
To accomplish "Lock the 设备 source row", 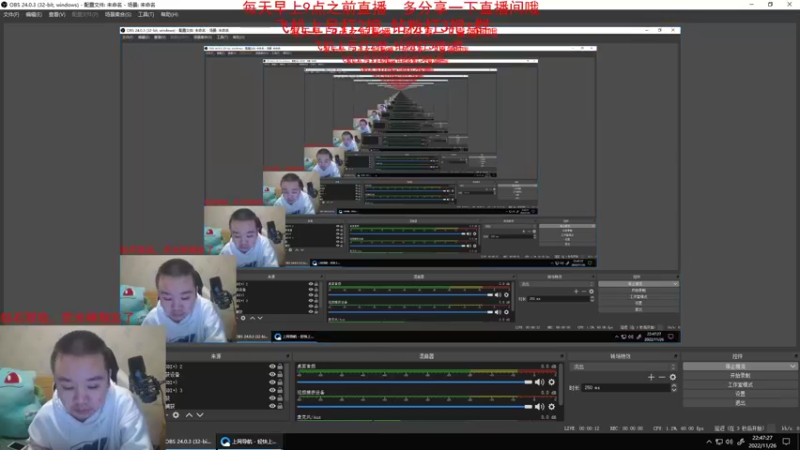I will [x=280, y=374].
